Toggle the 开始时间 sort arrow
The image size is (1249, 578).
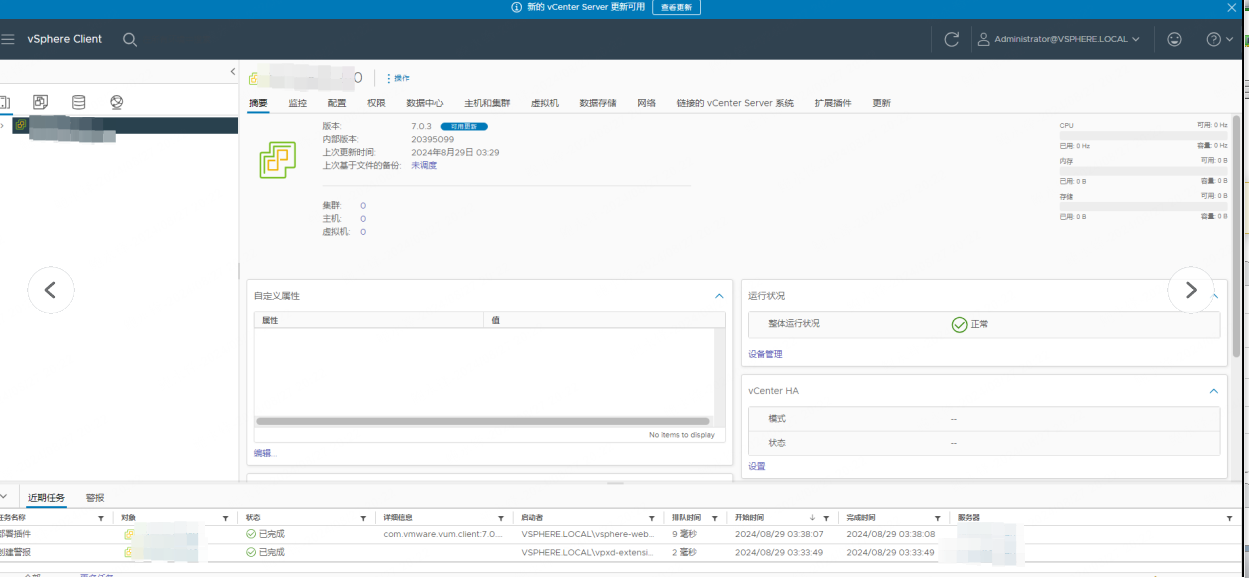click(812, 518)
